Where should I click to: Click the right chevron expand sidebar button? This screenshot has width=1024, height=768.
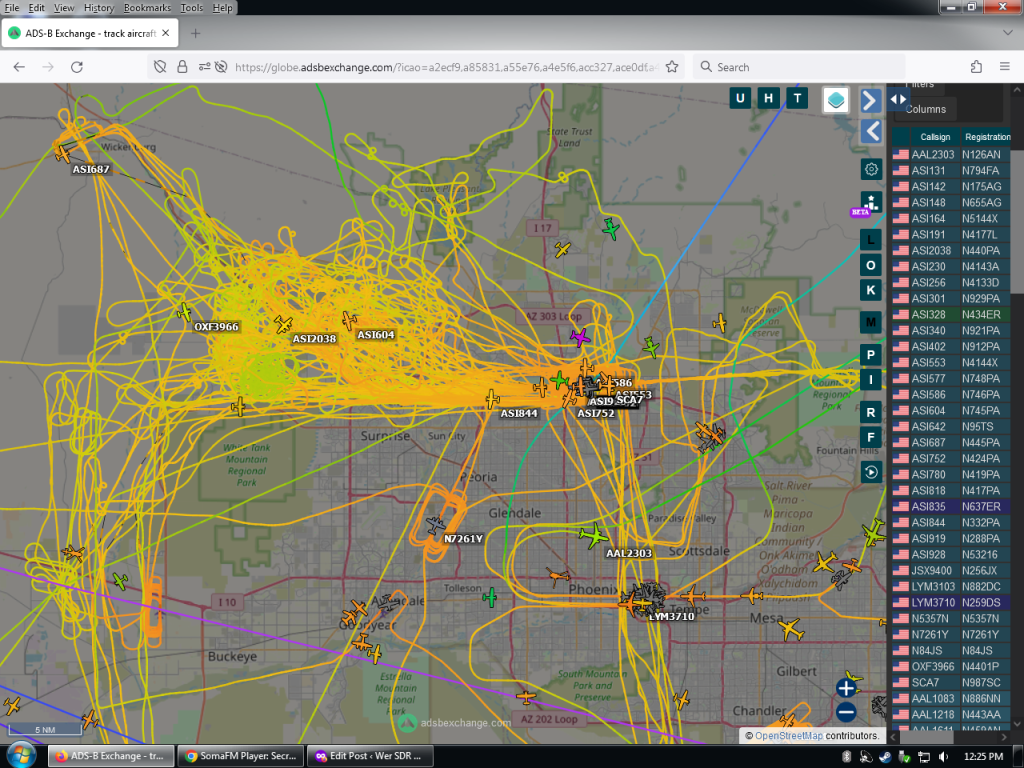click(871, 101)
